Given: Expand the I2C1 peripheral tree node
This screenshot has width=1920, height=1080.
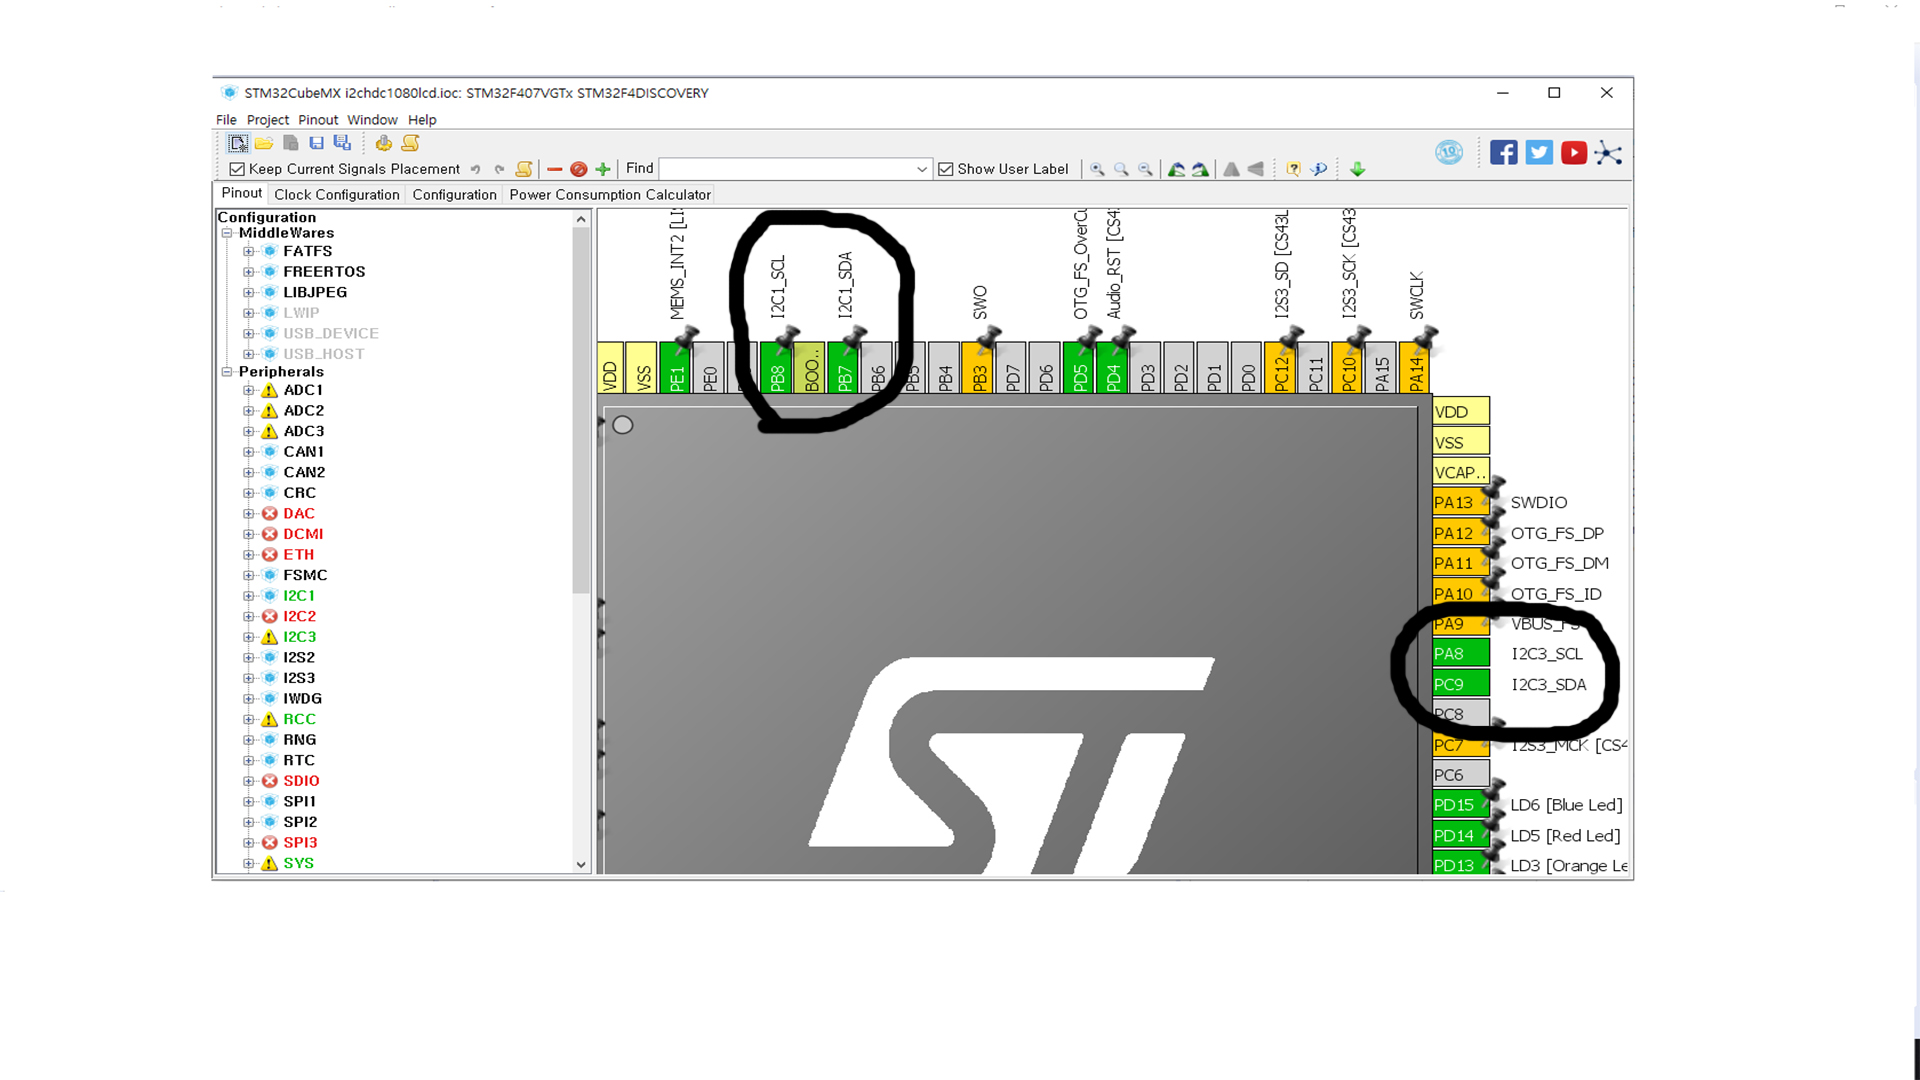Looking at the screenshot, I should coord(248,596).
